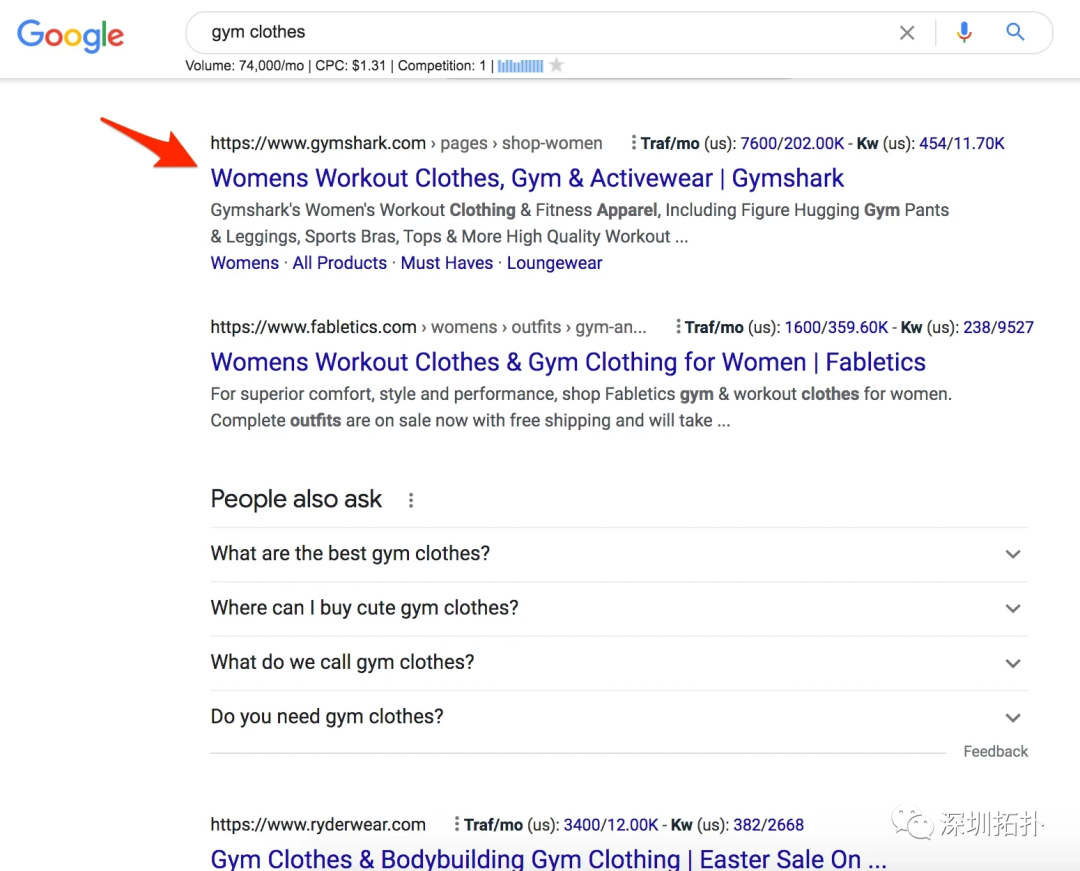Clear the search box with the X icon
Image resolution: width=1080 pixels, height=871 pixels.
point(907,32)
